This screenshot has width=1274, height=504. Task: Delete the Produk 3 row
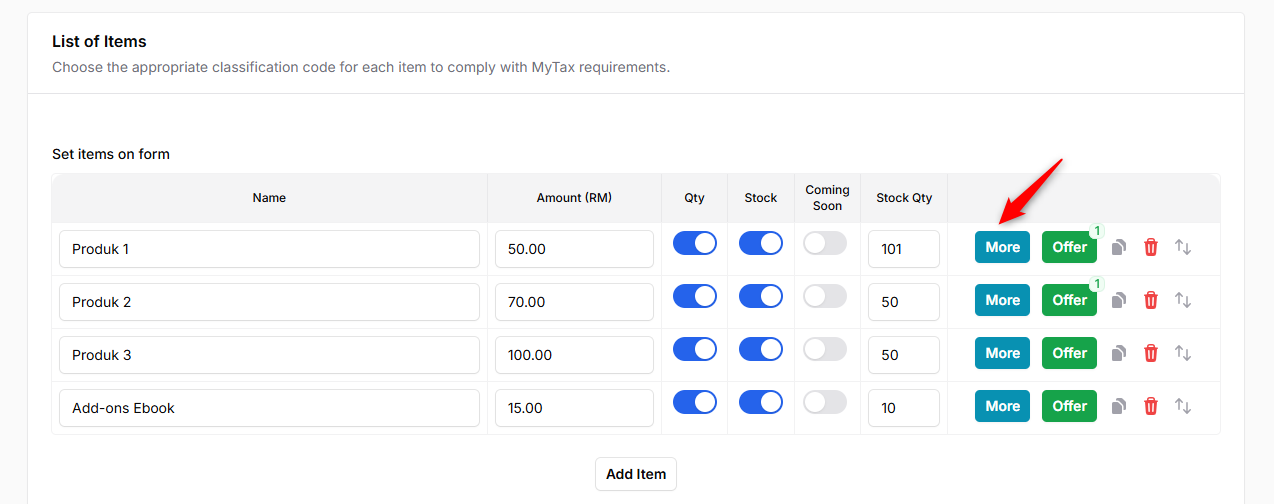1151,353
